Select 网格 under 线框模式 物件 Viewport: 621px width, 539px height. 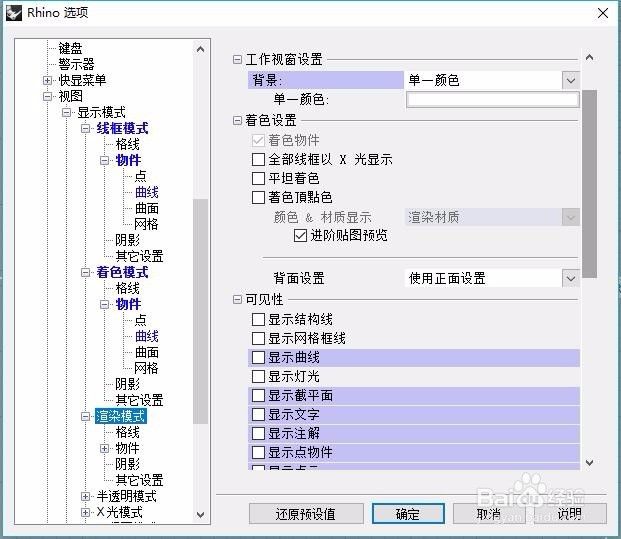146,225
